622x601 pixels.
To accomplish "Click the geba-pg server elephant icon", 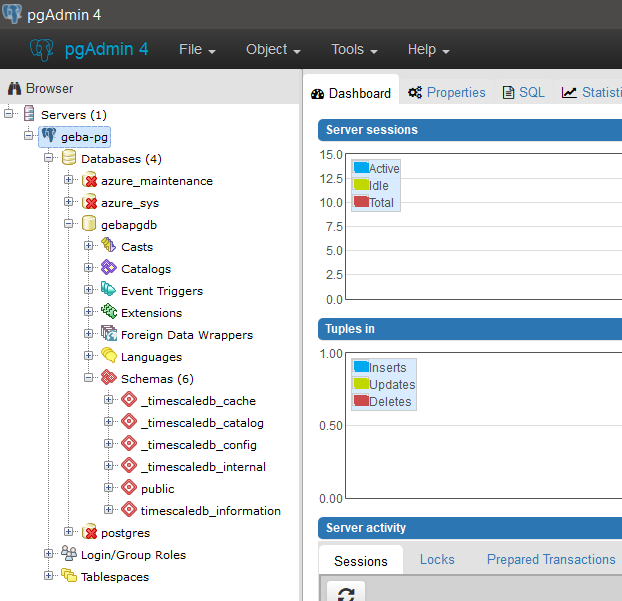I will click(49, 136).
